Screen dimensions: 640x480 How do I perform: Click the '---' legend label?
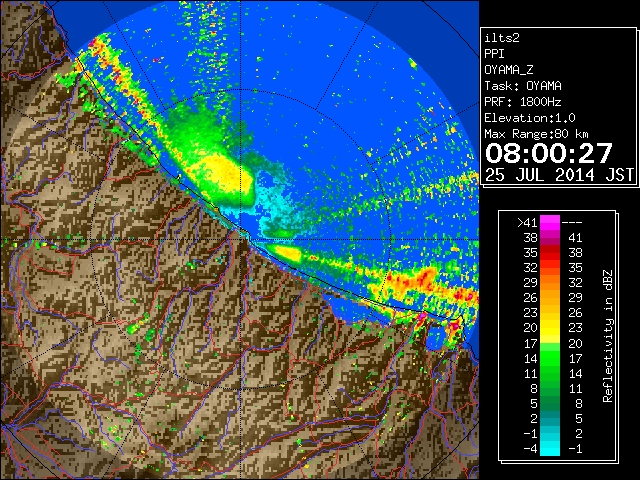pyautogui.click(x=572, y=222)
